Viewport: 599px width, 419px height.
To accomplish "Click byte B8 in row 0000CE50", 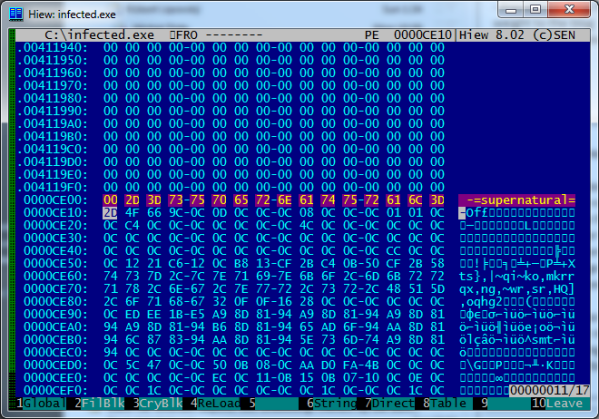I will 241,264.
